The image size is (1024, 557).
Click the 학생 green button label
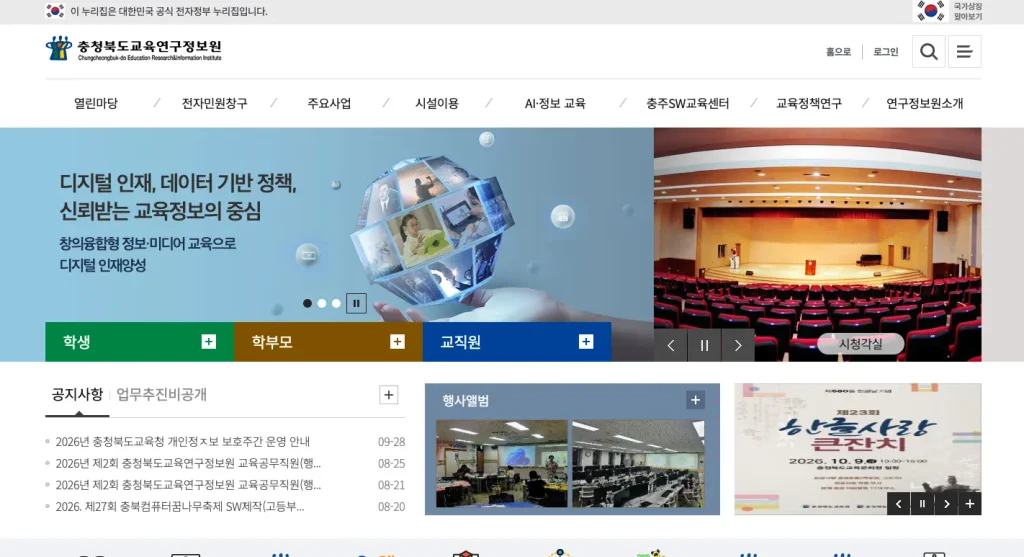click(x=76, y=342)
